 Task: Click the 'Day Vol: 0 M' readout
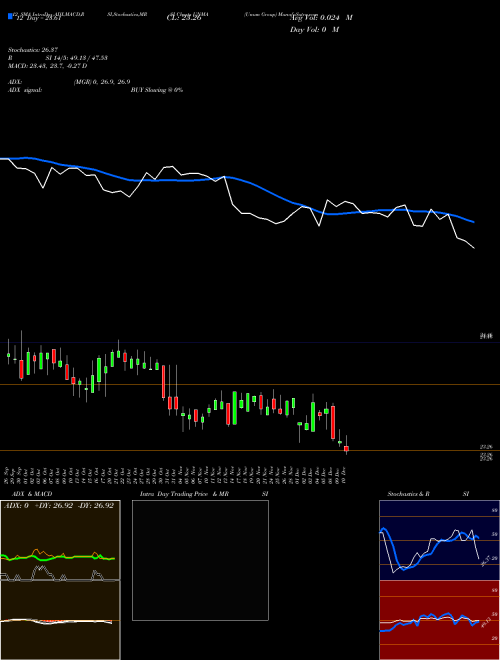click(314, 29)
